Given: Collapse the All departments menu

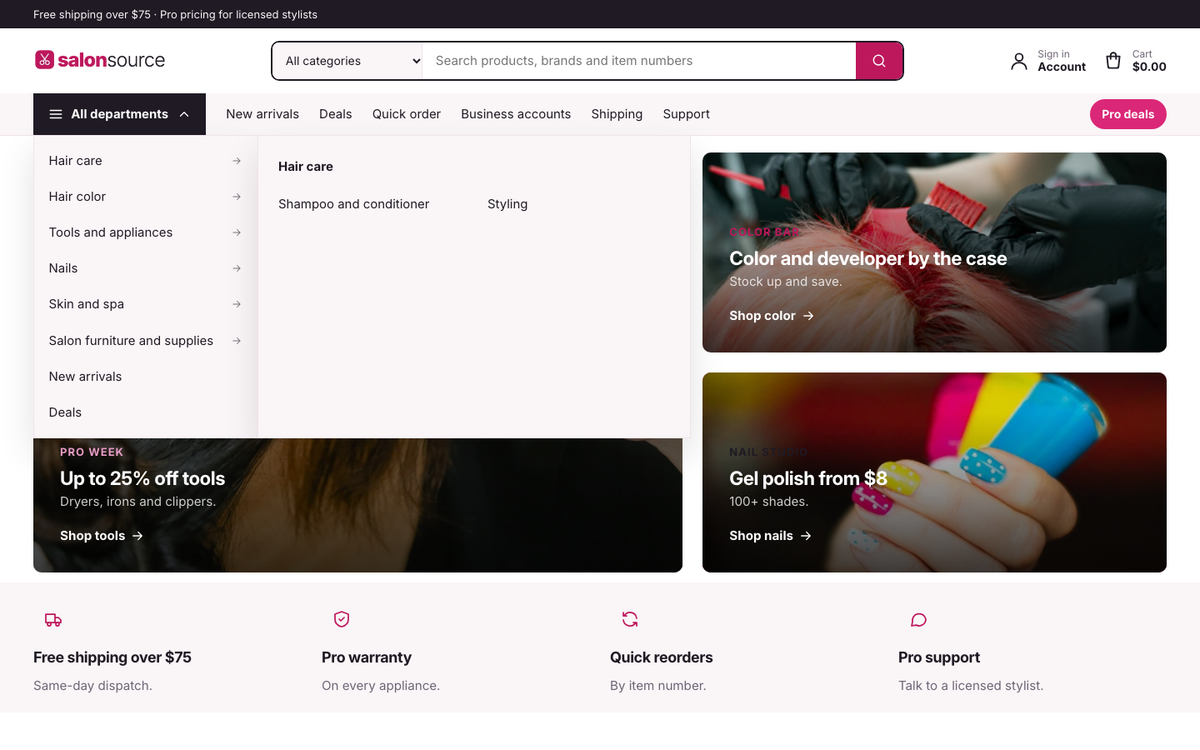Looking at the screenshot, I should coord(120,114).
